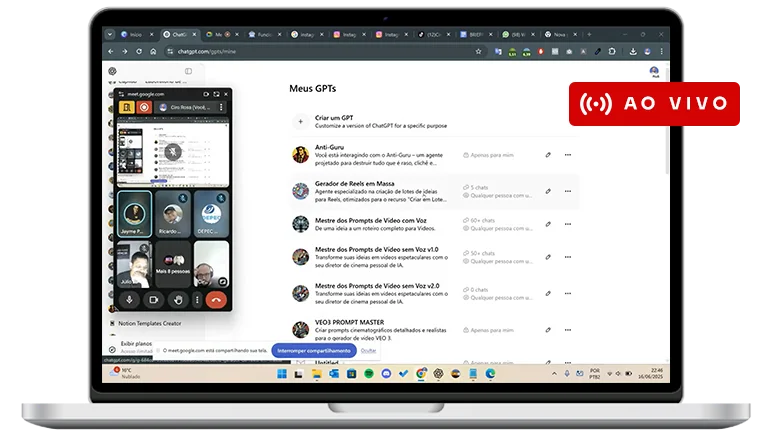Open weather widget showing Nublado
The width and height of the screenshot is (767, 433).
coord(125,373)
